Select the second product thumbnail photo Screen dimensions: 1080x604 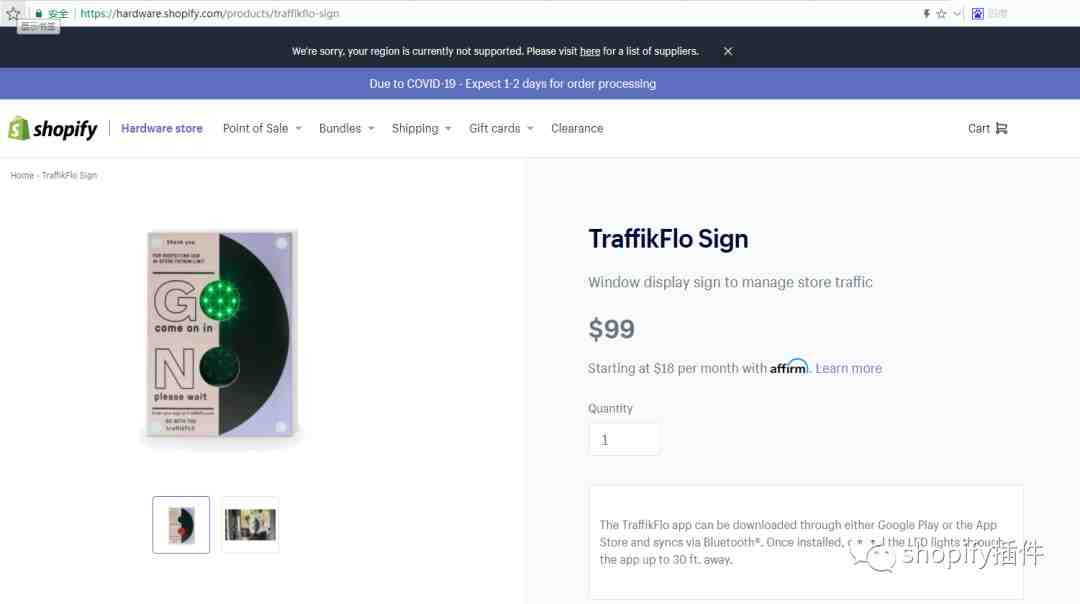click(250, 525)
